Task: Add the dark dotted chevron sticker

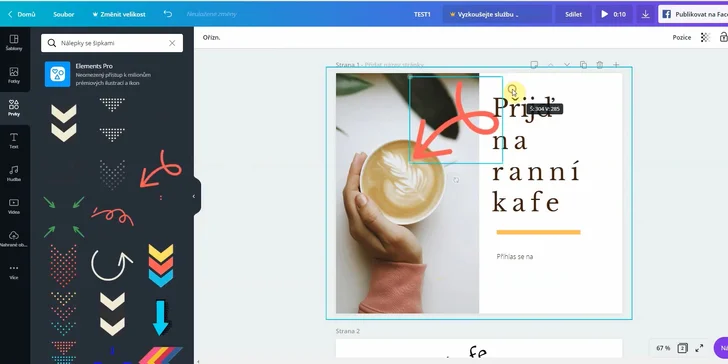Action: tap(112, 174)
